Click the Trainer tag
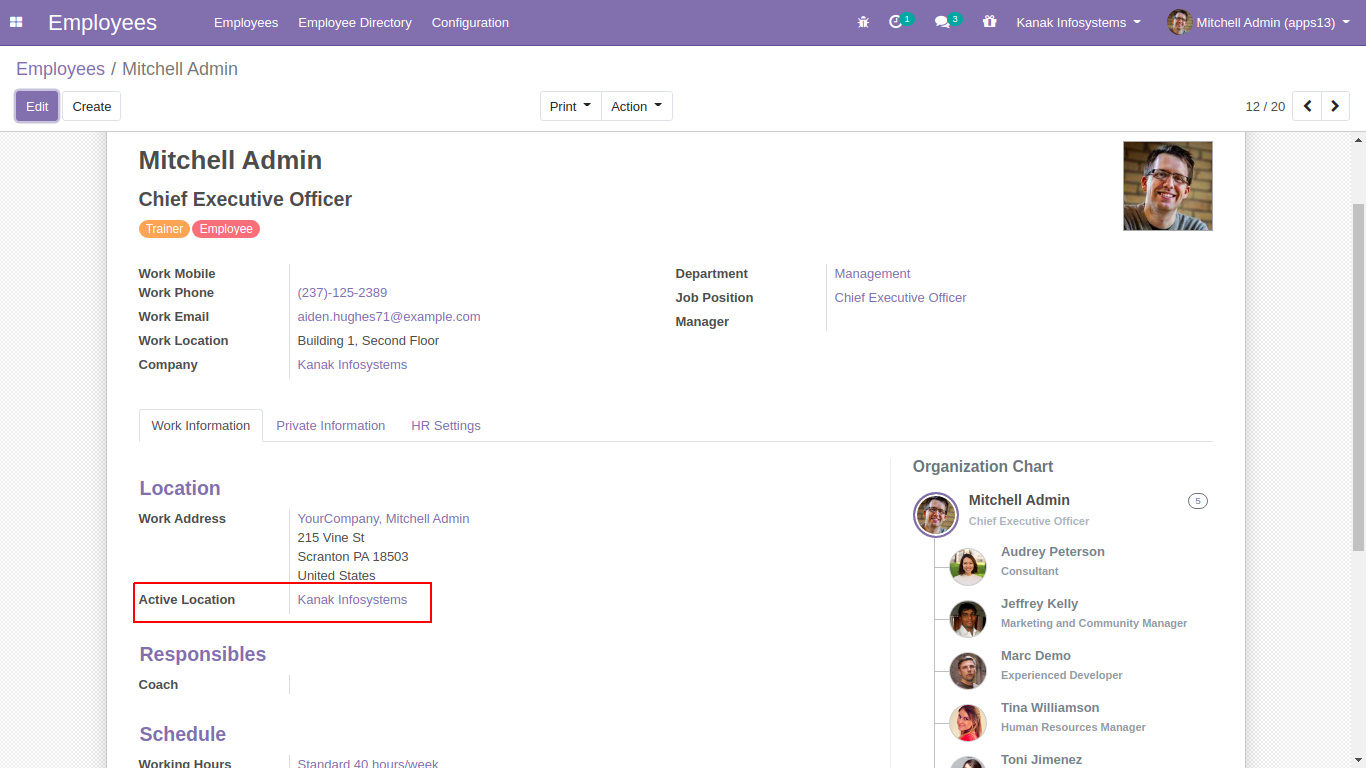The image size is (1366, 768). click(x=164, y=229)
